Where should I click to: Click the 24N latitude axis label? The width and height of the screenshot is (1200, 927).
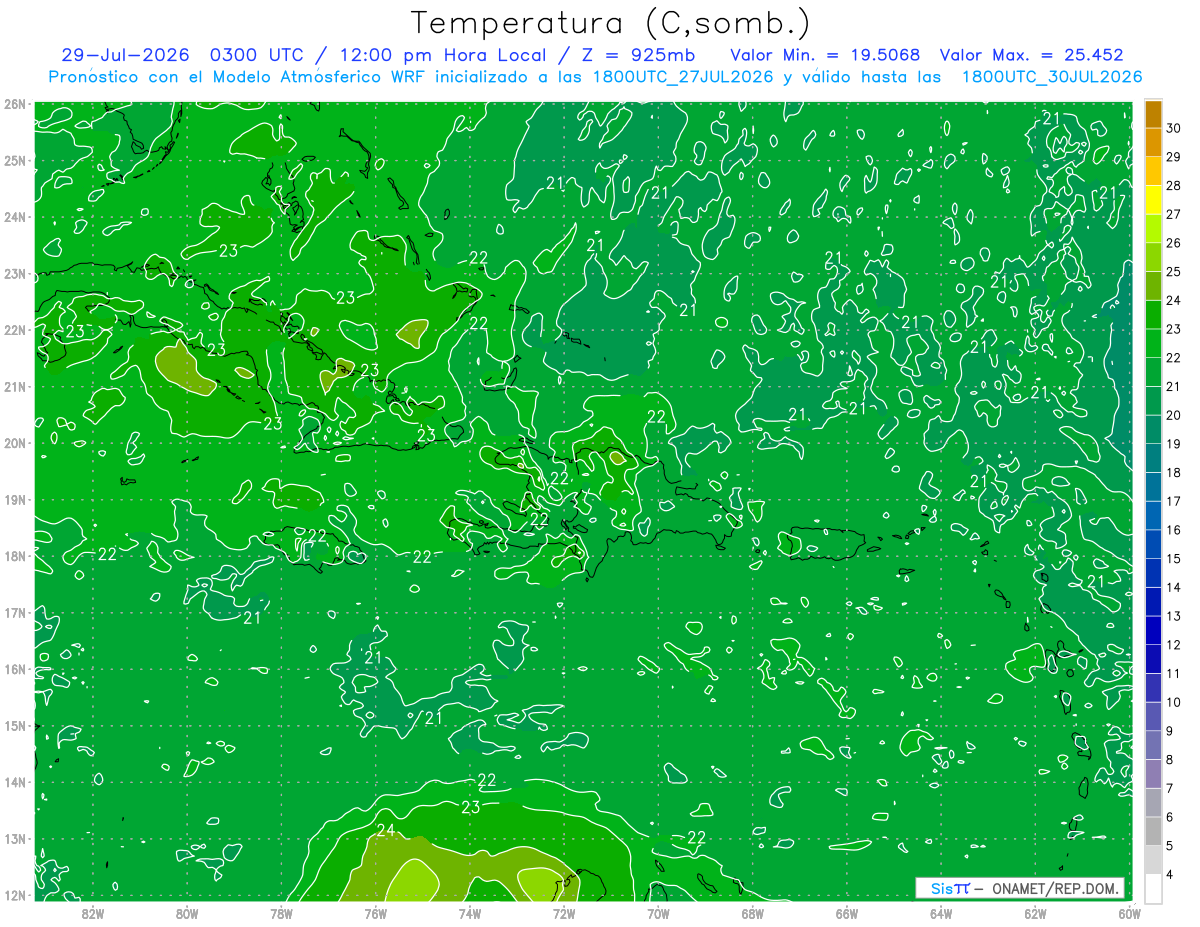[x=14, y=217]
